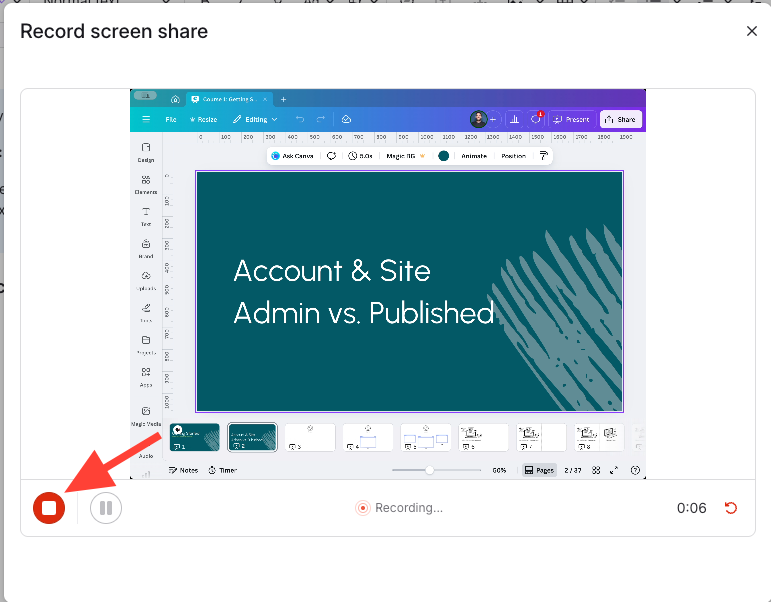Select the Text tool in sidebar
This screenshot has height=602, width=771.
(146, 215)
